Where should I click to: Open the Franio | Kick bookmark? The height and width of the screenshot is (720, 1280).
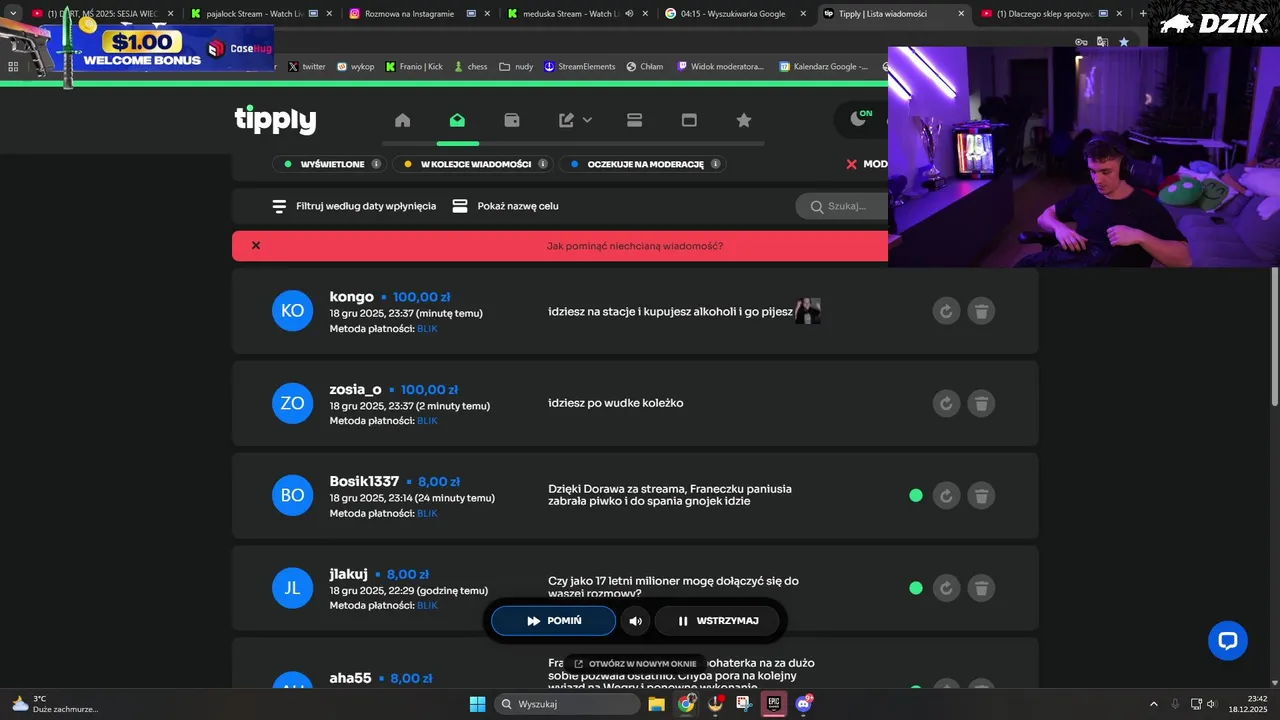pos(413,66)
